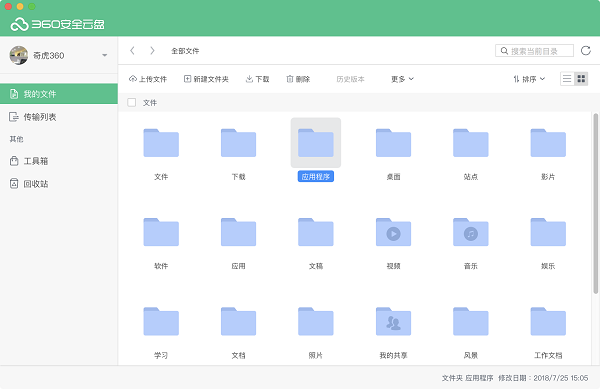Expand the 奇虎360 account dropdown
Screen dimensions: 600x389
pyautogui.click(x=104, y=55)
